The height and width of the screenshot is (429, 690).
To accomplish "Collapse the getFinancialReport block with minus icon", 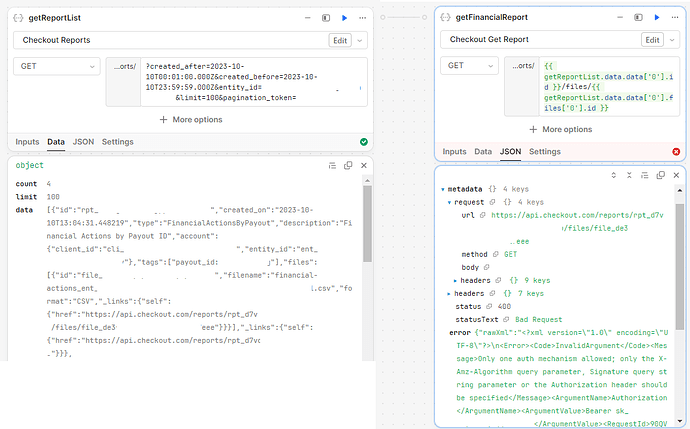I will [620, 17].
